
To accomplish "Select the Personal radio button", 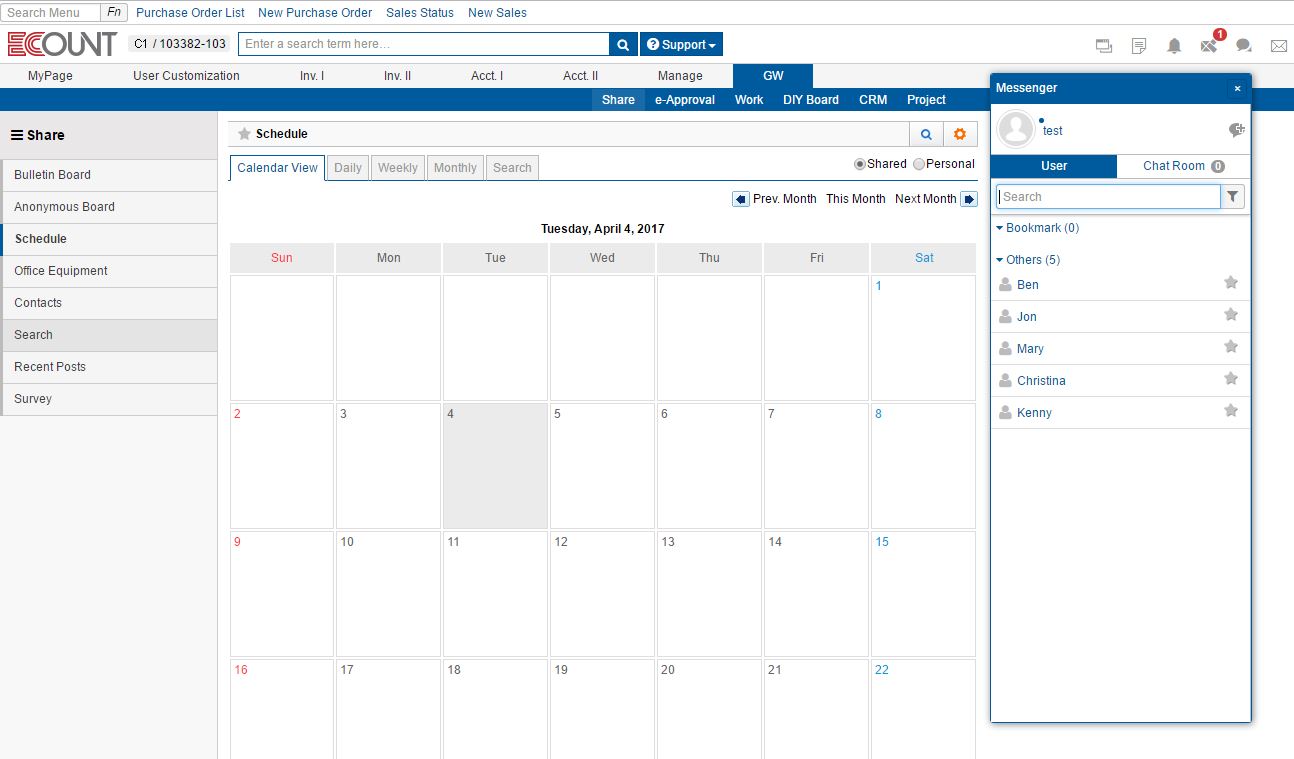I will coord(919,164).
